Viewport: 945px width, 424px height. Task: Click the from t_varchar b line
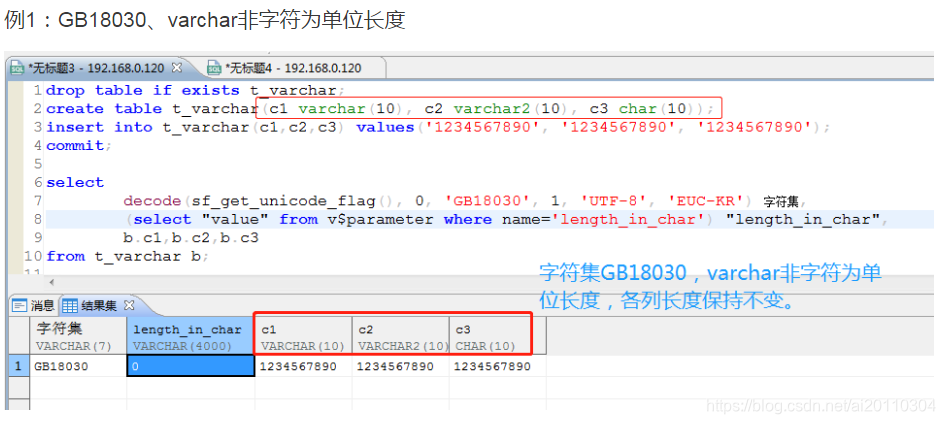(127, 256)
